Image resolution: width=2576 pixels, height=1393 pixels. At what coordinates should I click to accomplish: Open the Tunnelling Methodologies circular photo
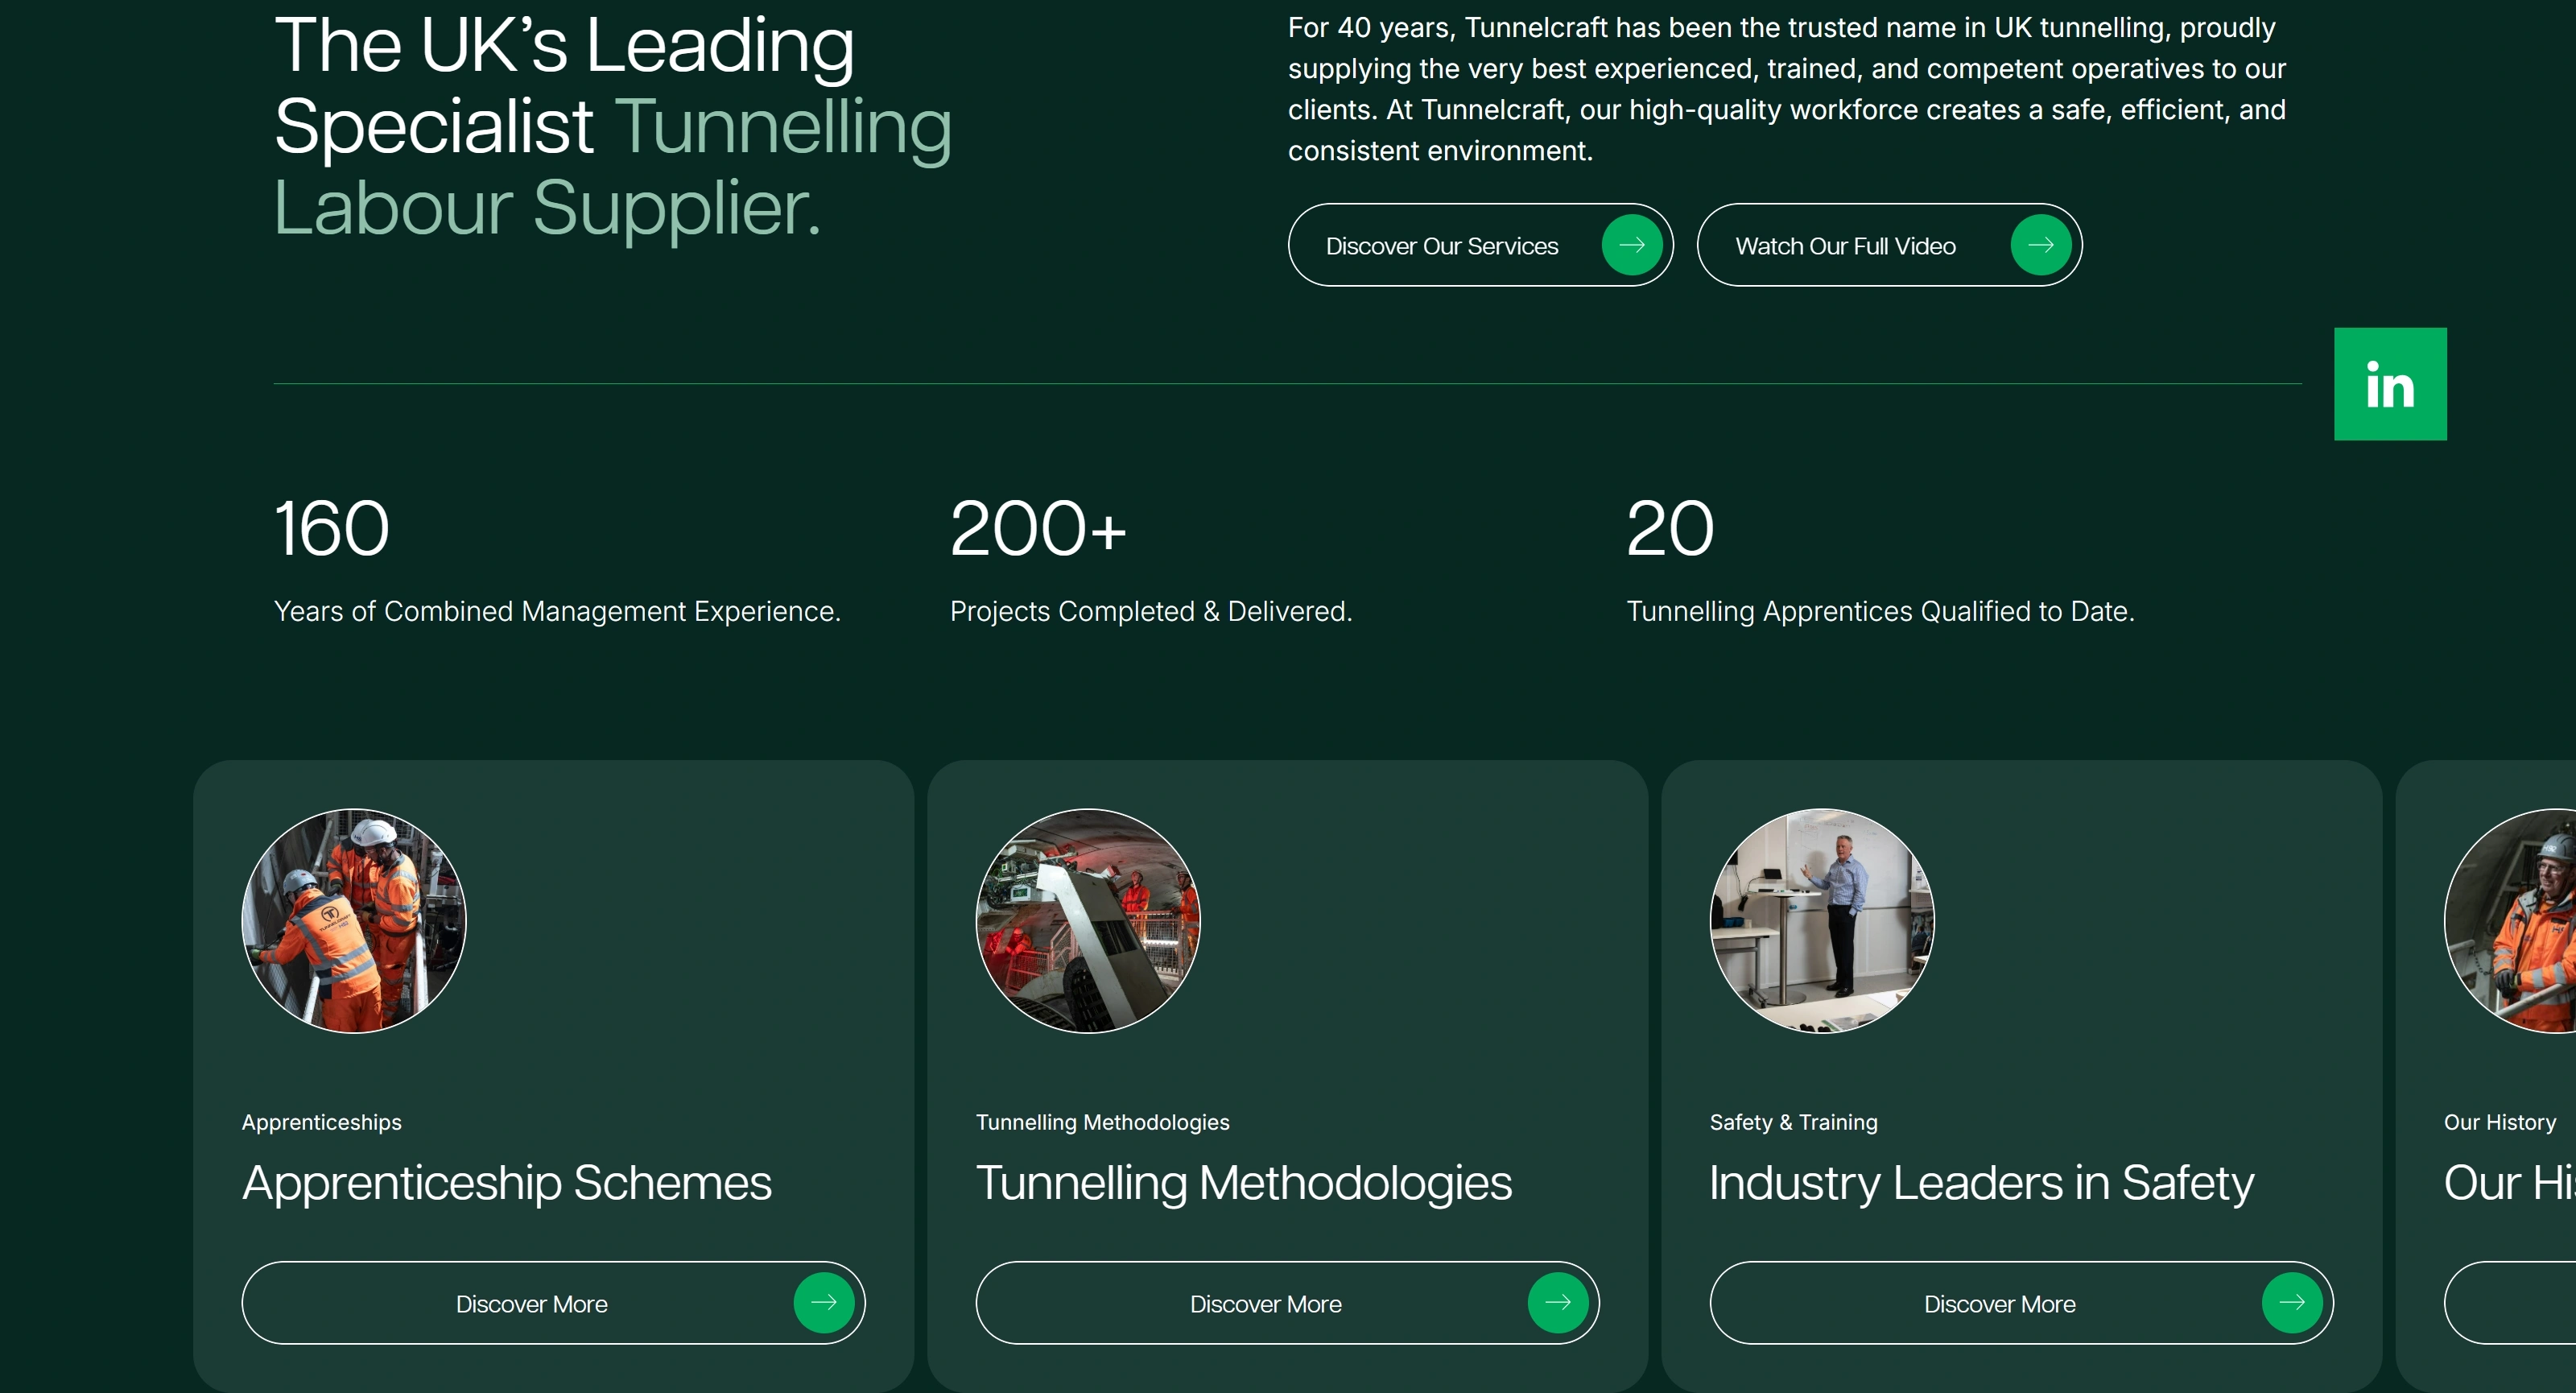pyautogui.click(x=1088, y=920)
